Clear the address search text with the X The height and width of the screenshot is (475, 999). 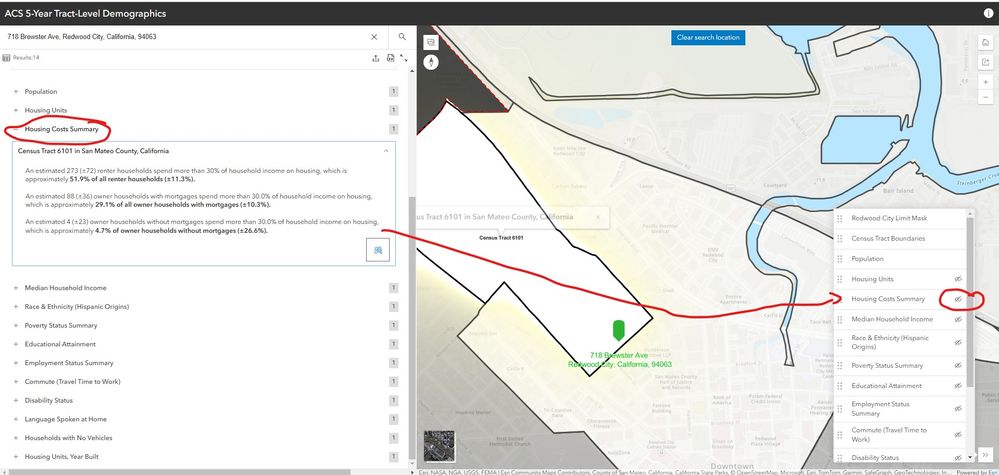pos(374,37)
